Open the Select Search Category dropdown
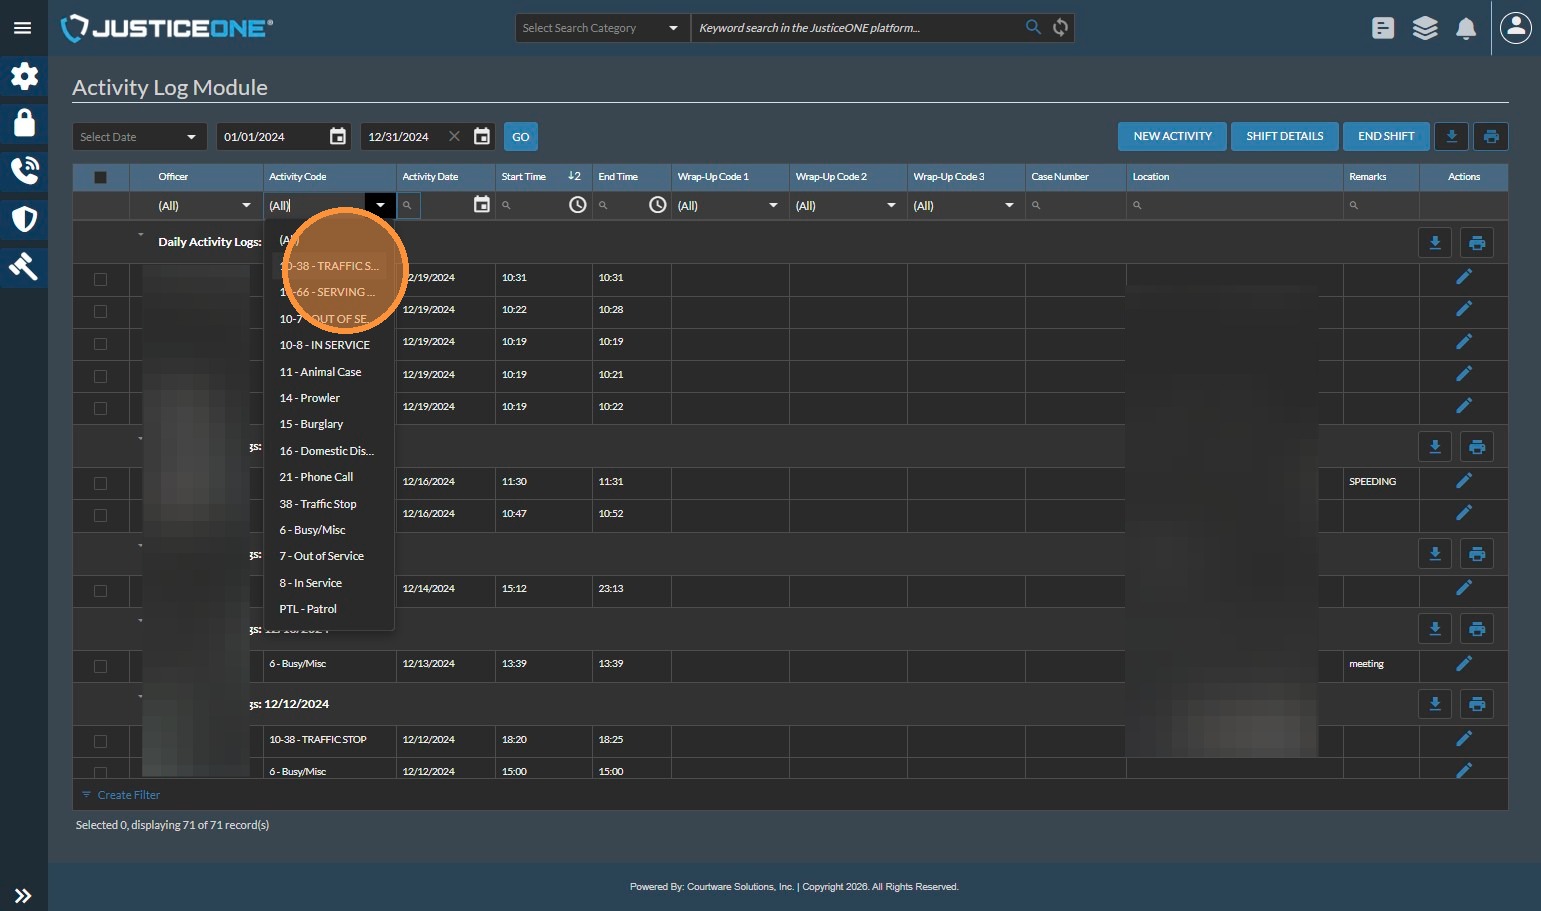 601,28
